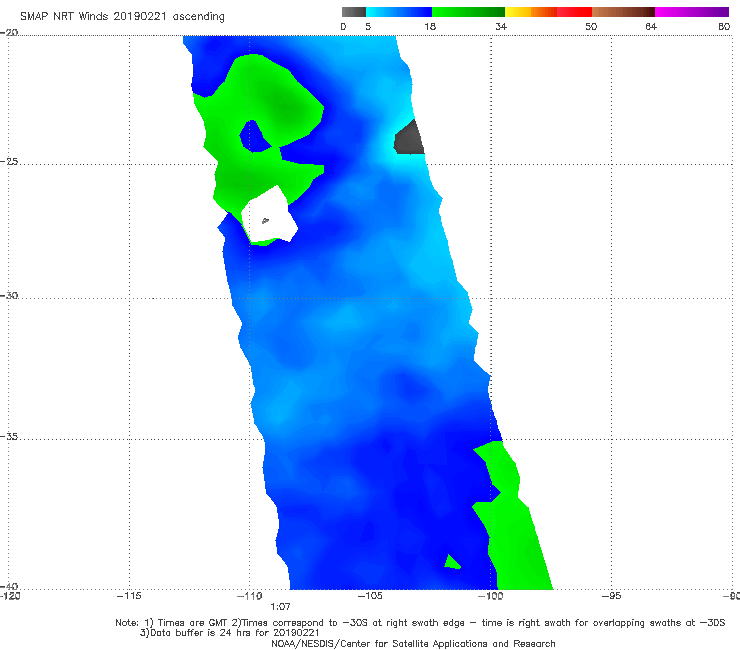
Task: Click the title 'SMAP NRT Winds 20190221 ascending'
Action: (x=122, y=17)
